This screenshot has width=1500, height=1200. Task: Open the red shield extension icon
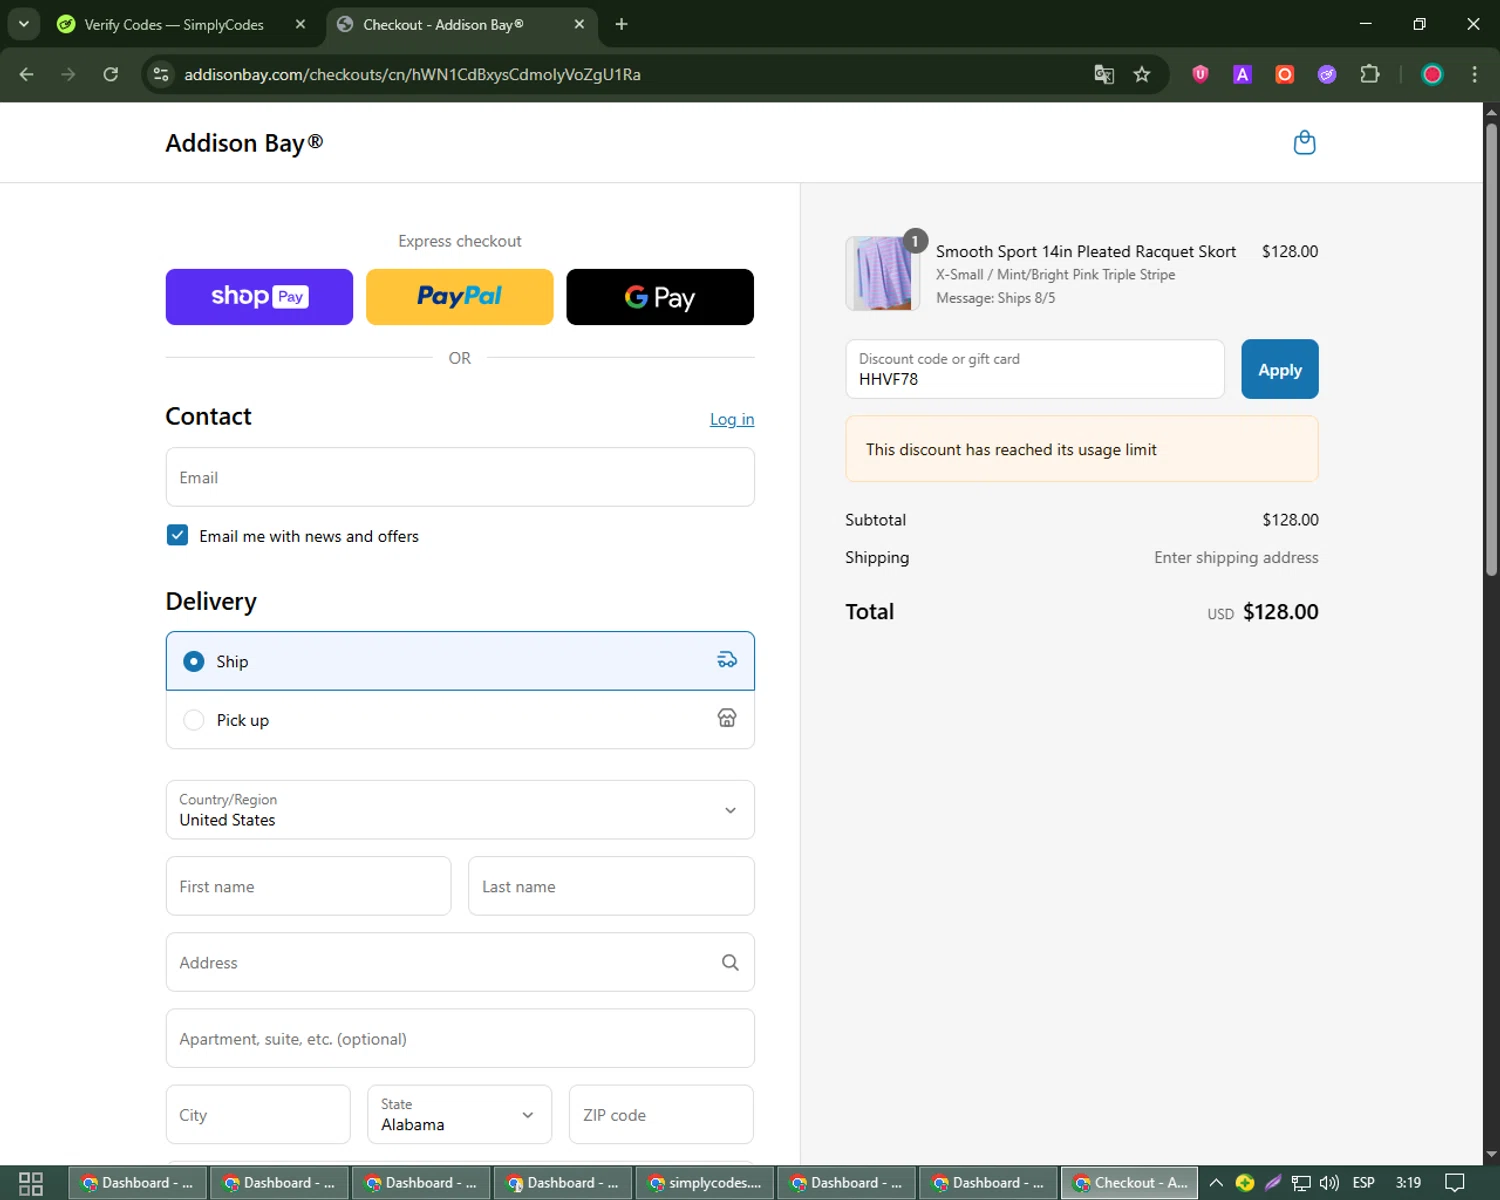click(1200, 74)
